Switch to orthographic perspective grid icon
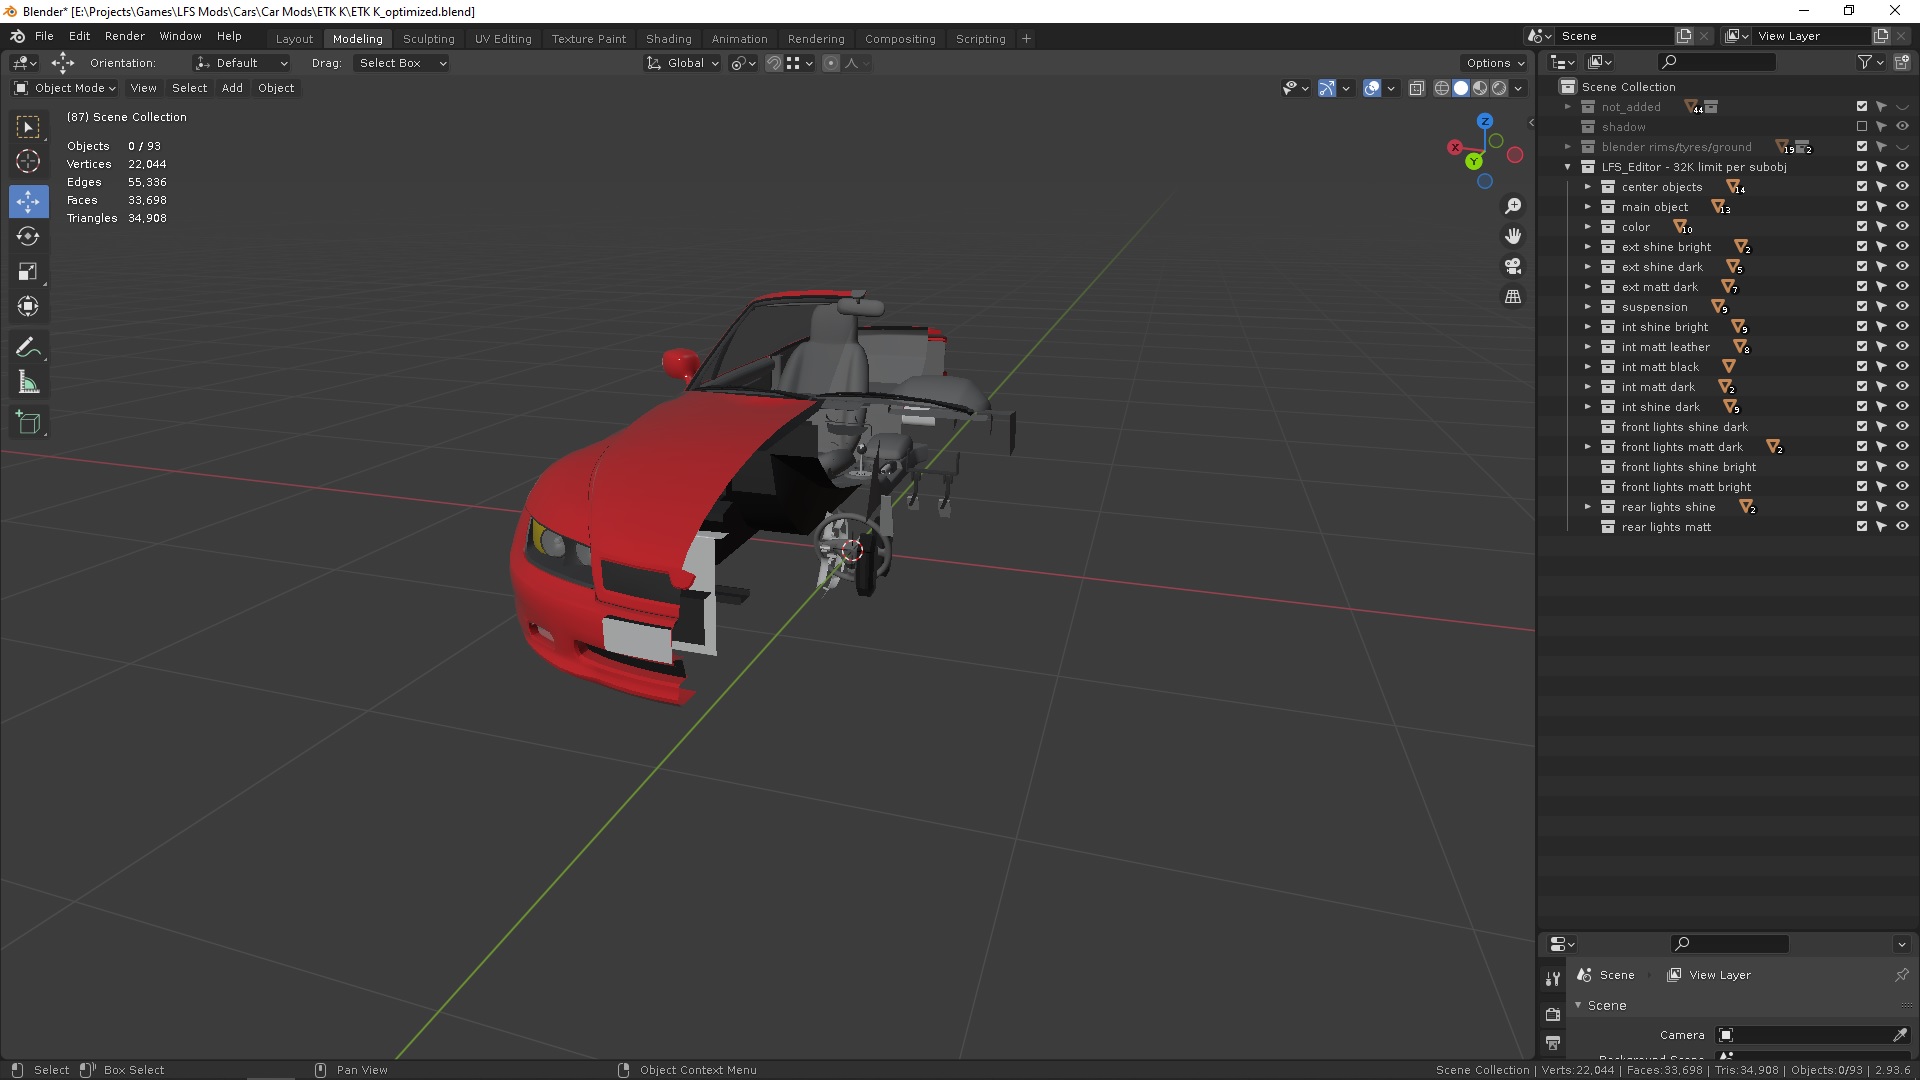This screenshot has width=1920, height=1080. point(1513,297)
